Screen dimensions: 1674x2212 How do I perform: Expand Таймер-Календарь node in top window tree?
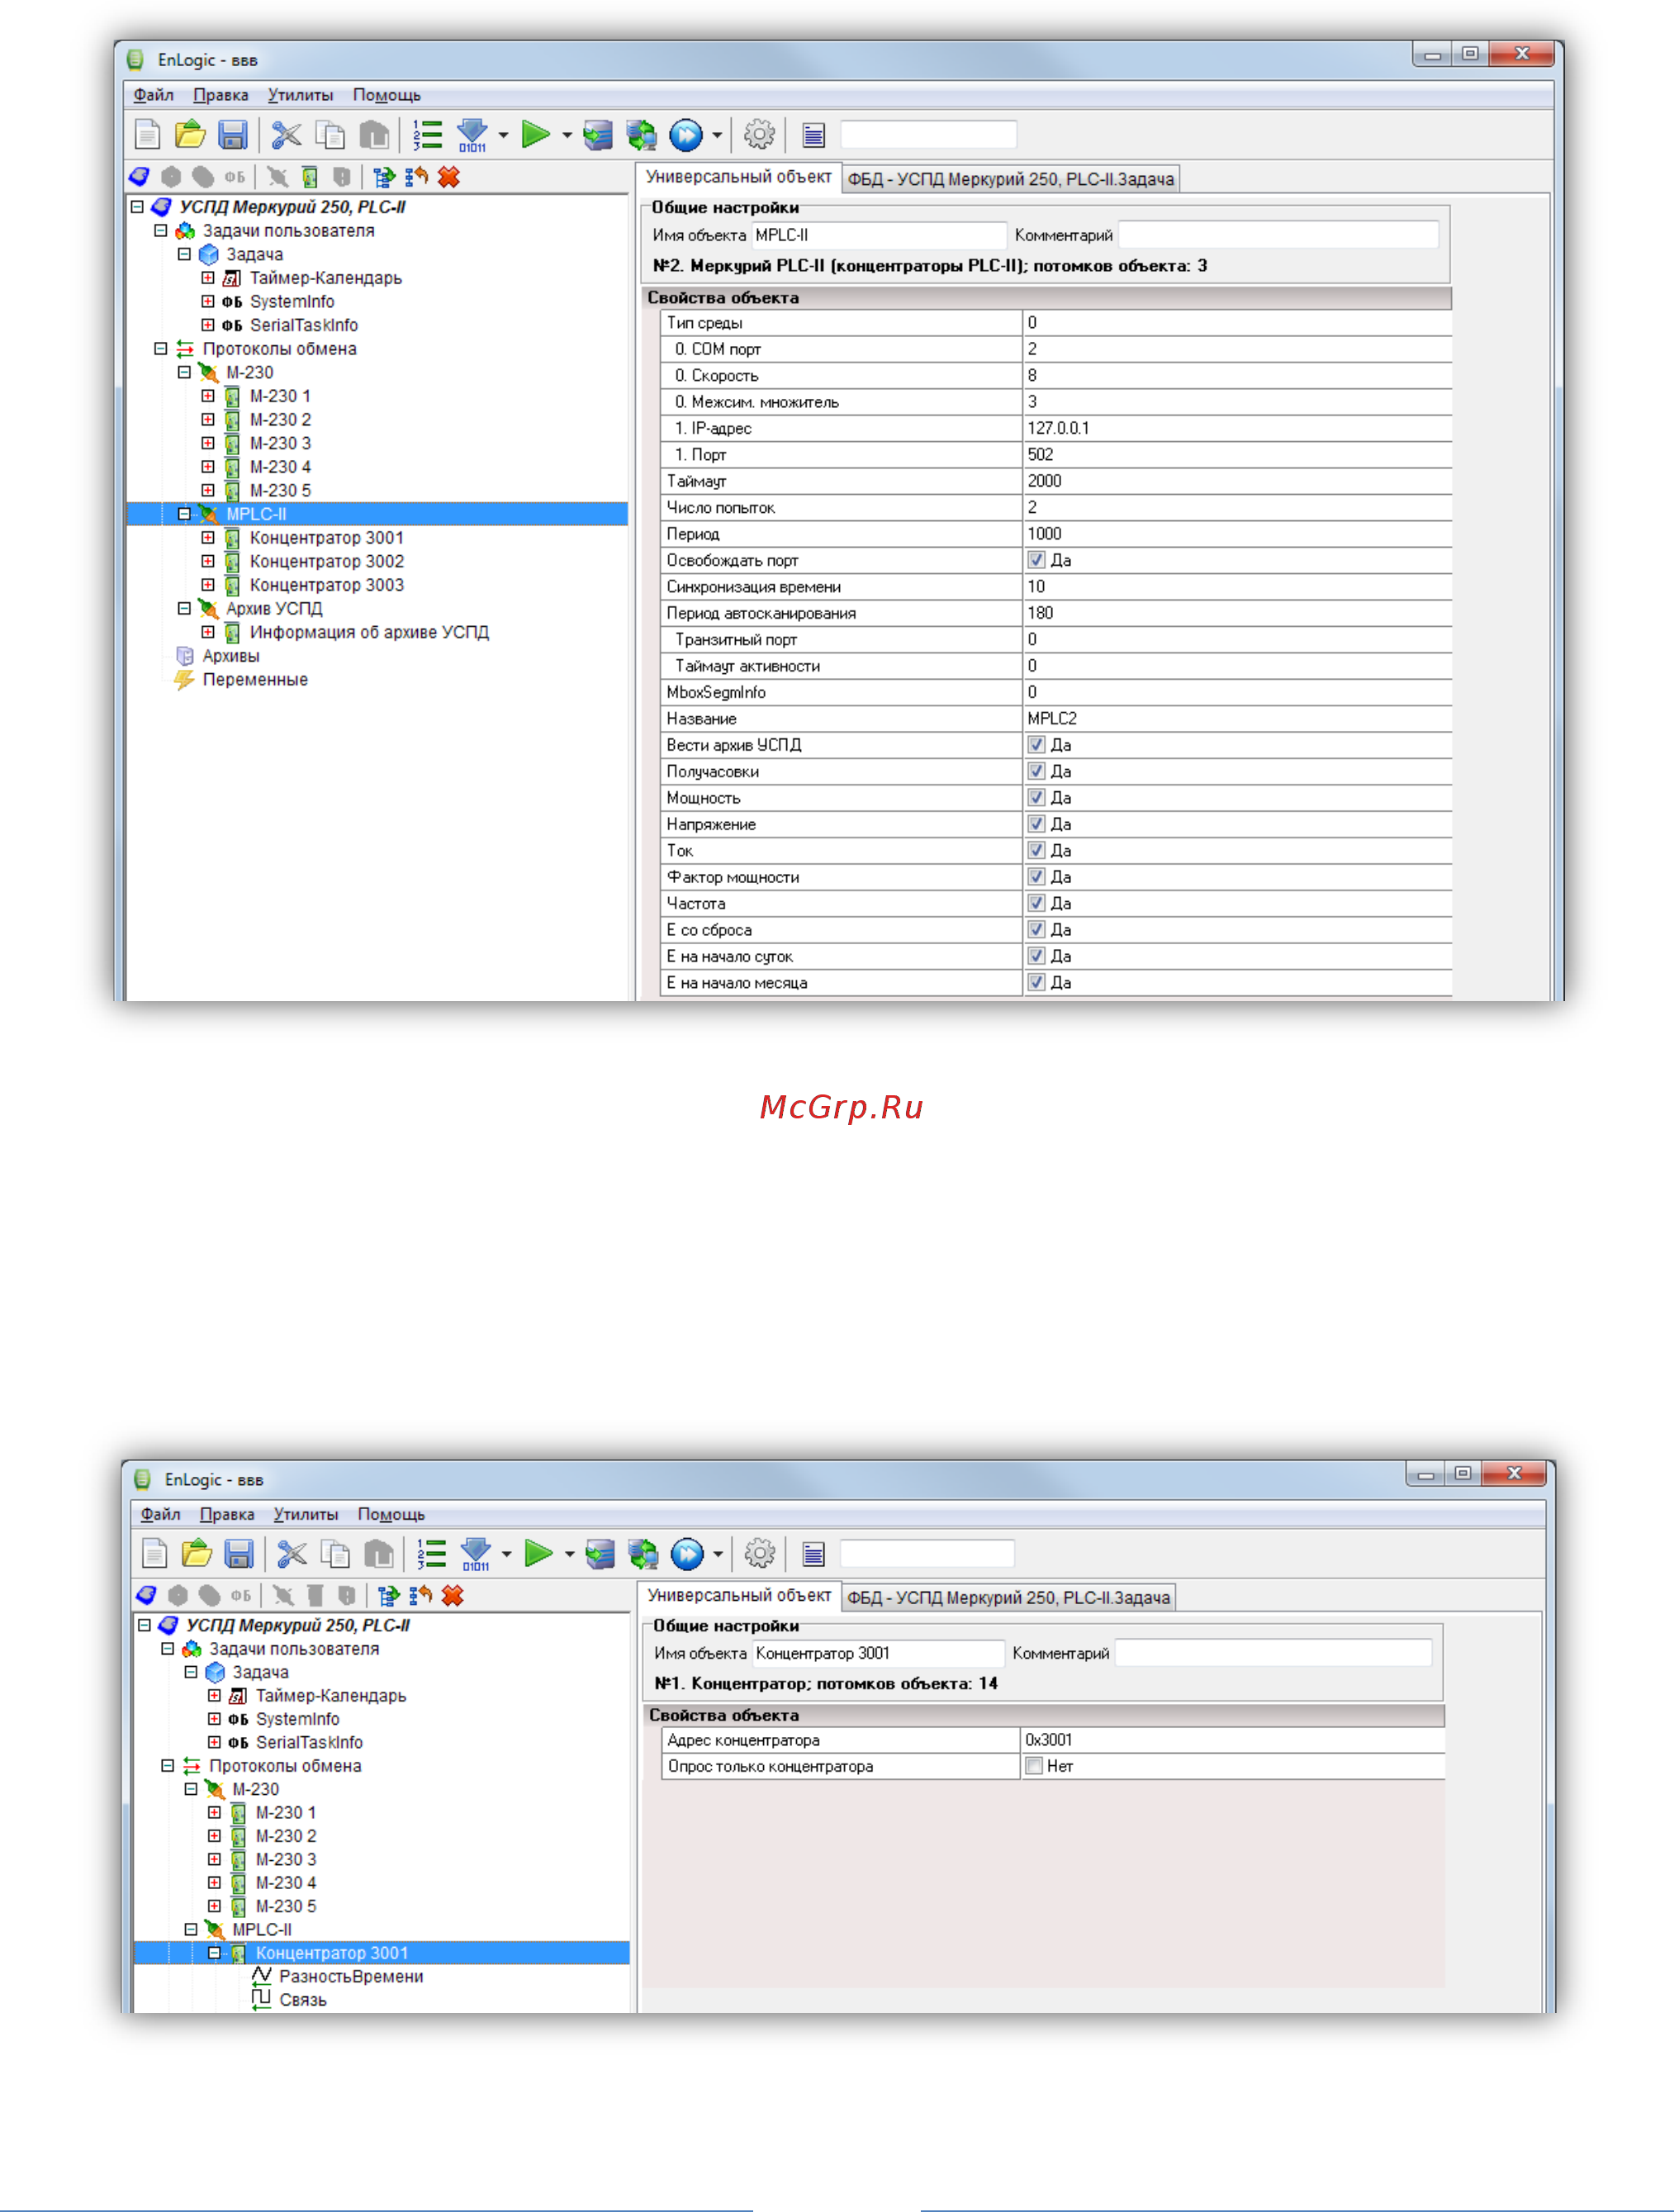coord(208,278)
